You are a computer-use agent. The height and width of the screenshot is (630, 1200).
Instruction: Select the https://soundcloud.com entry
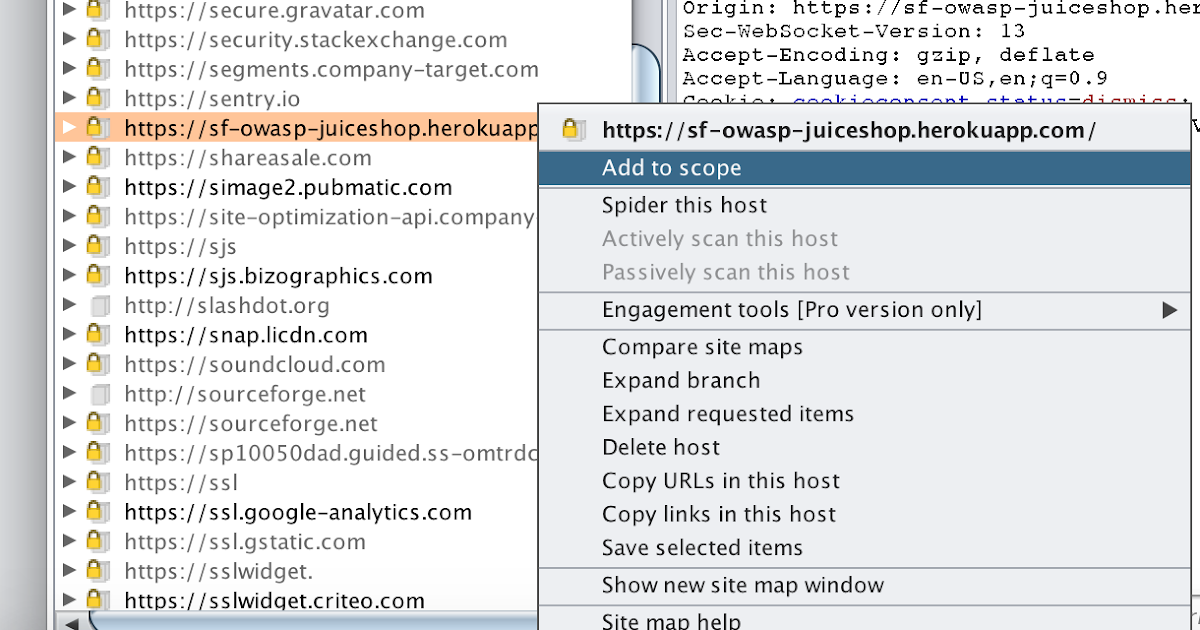tap(255, 364)
